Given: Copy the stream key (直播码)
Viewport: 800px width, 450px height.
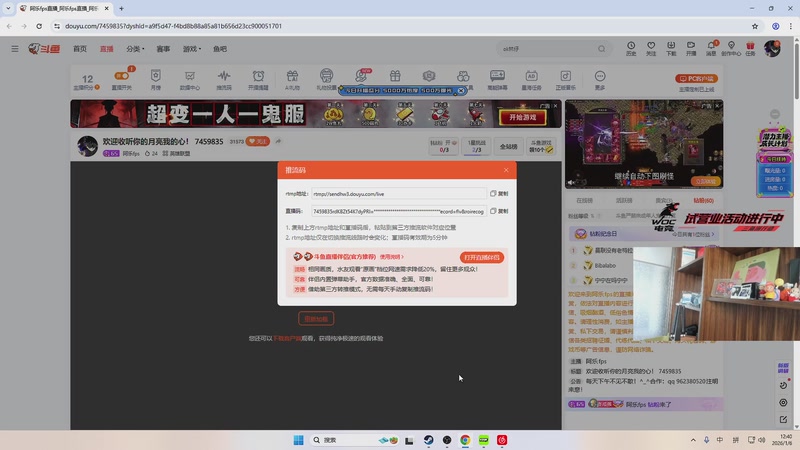Looking at the screenshot, I should pyautogui.click(x=499, y=211).
